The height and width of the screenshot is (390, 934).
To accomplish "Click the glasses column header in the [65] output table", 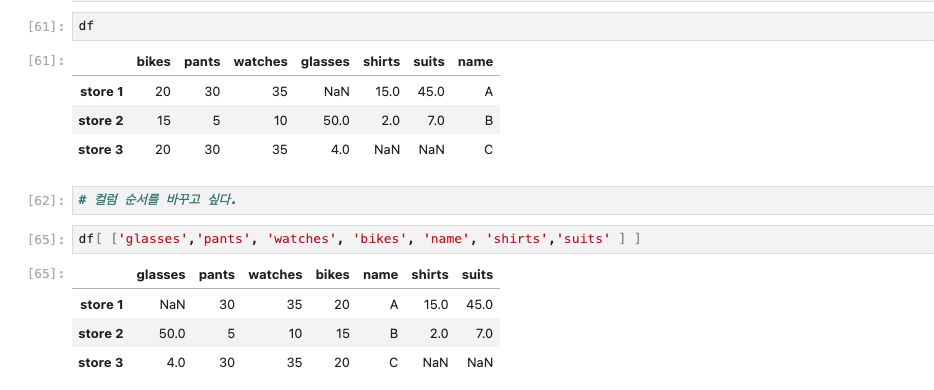I will point(161,275).
